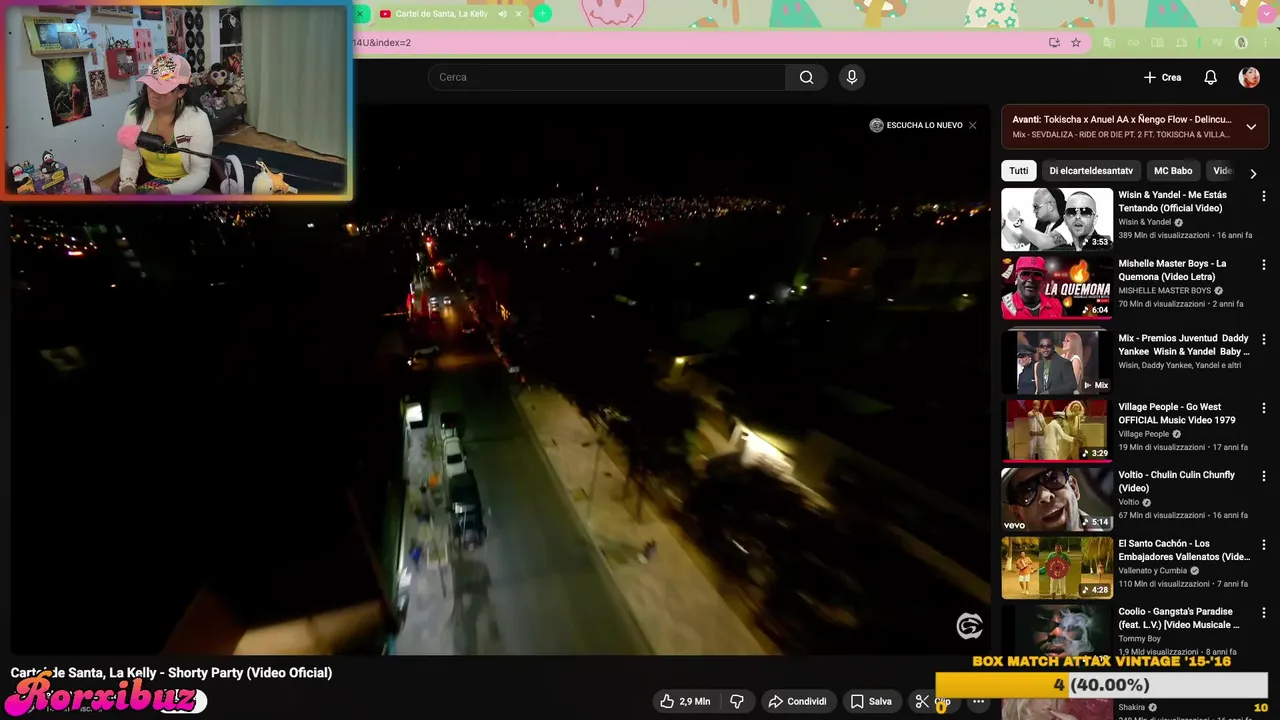Show more filter chips with right arrow

click(1253, 173)
